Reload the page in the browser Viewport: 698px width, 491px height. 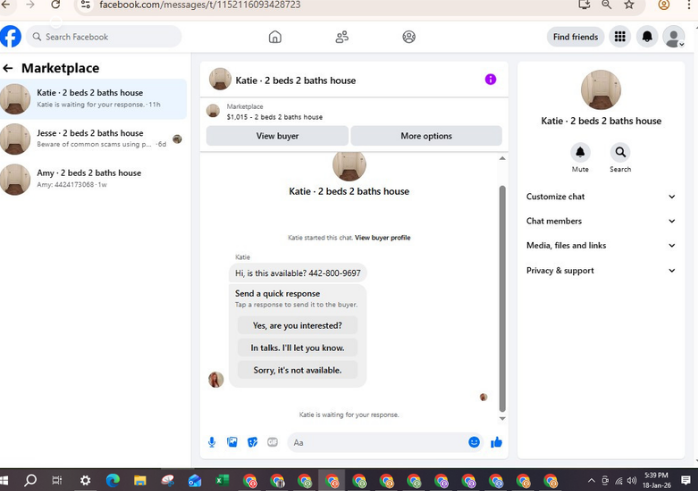pos(55,4)
